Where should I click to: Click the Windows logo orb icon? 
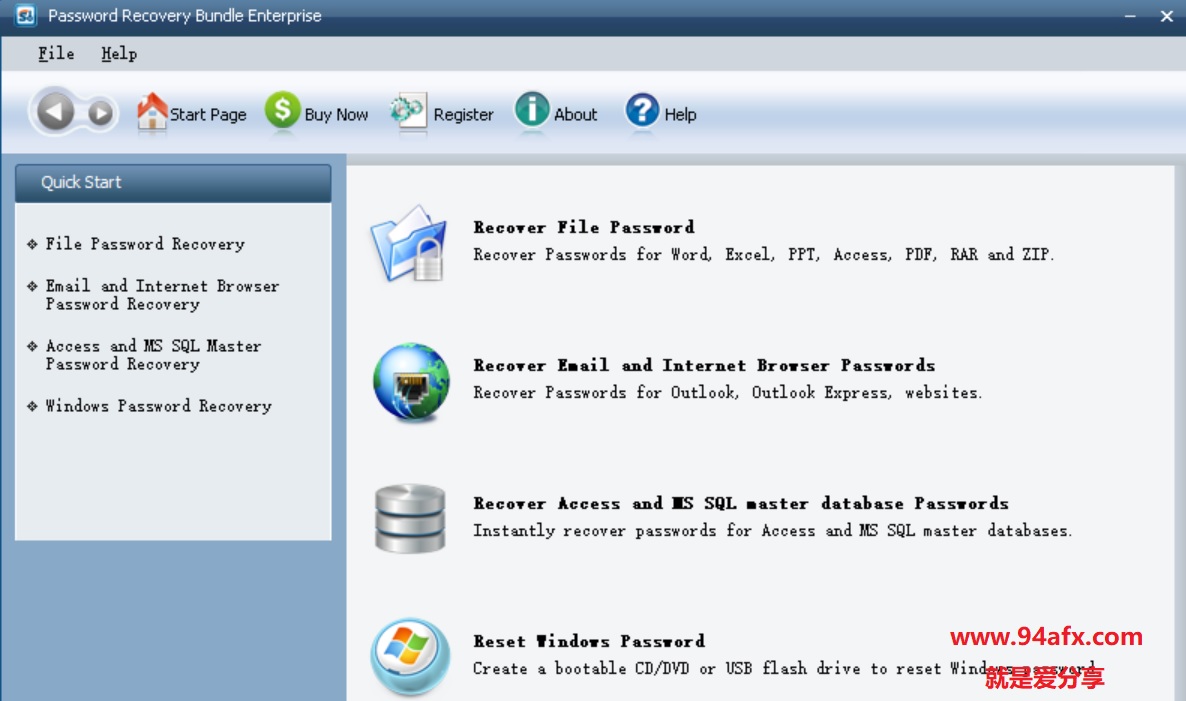pos(410,656)
